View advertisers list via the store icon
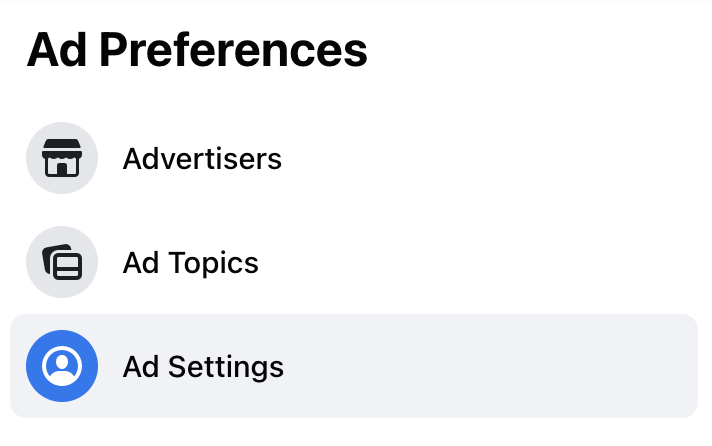Screen dimensions: 712x446 click(x=62, y=158)
